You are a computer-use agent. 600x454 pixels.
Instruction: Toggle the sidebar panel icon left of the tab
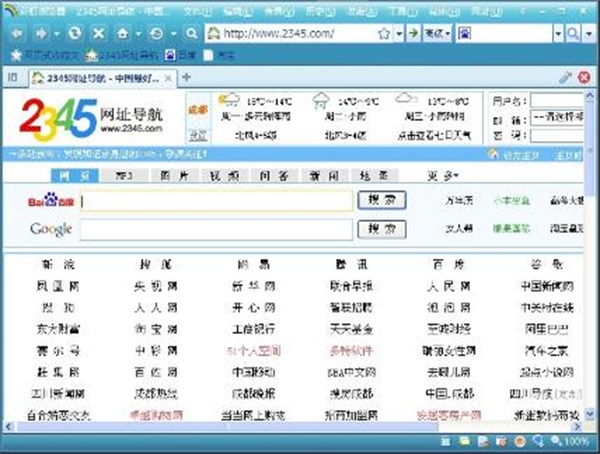(13, 77)
